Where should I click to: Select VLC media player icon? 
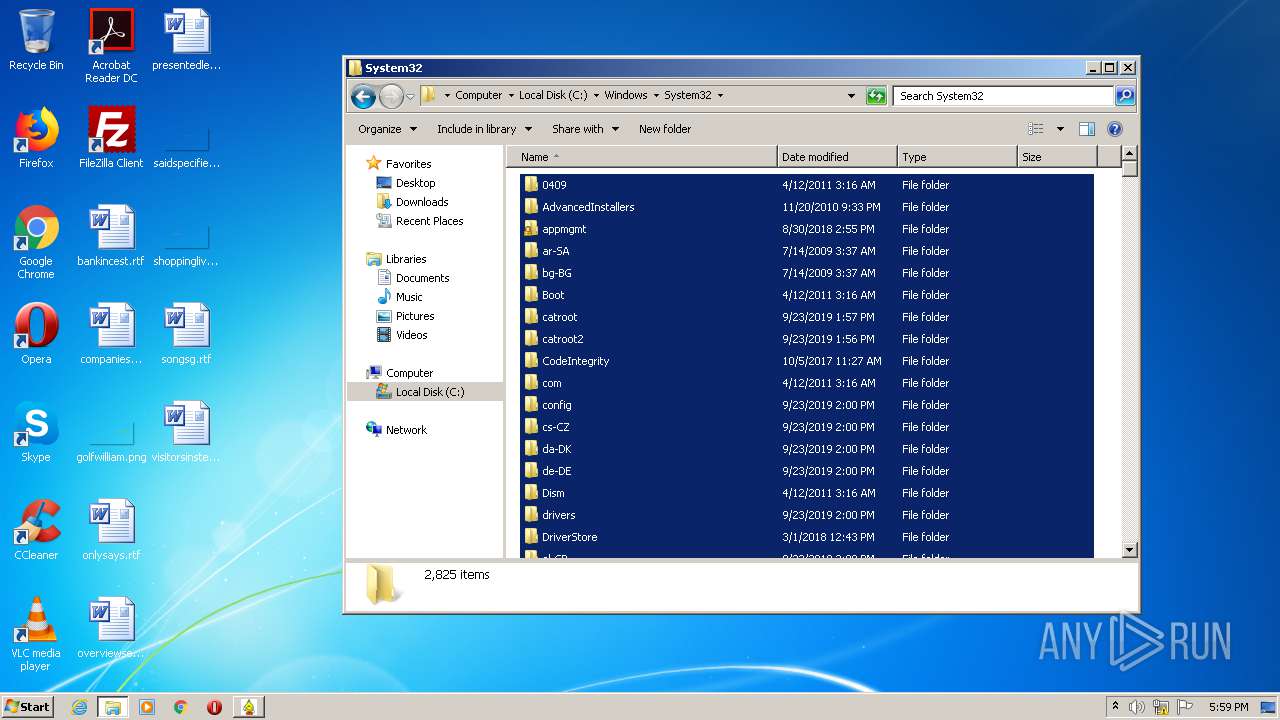36,634
